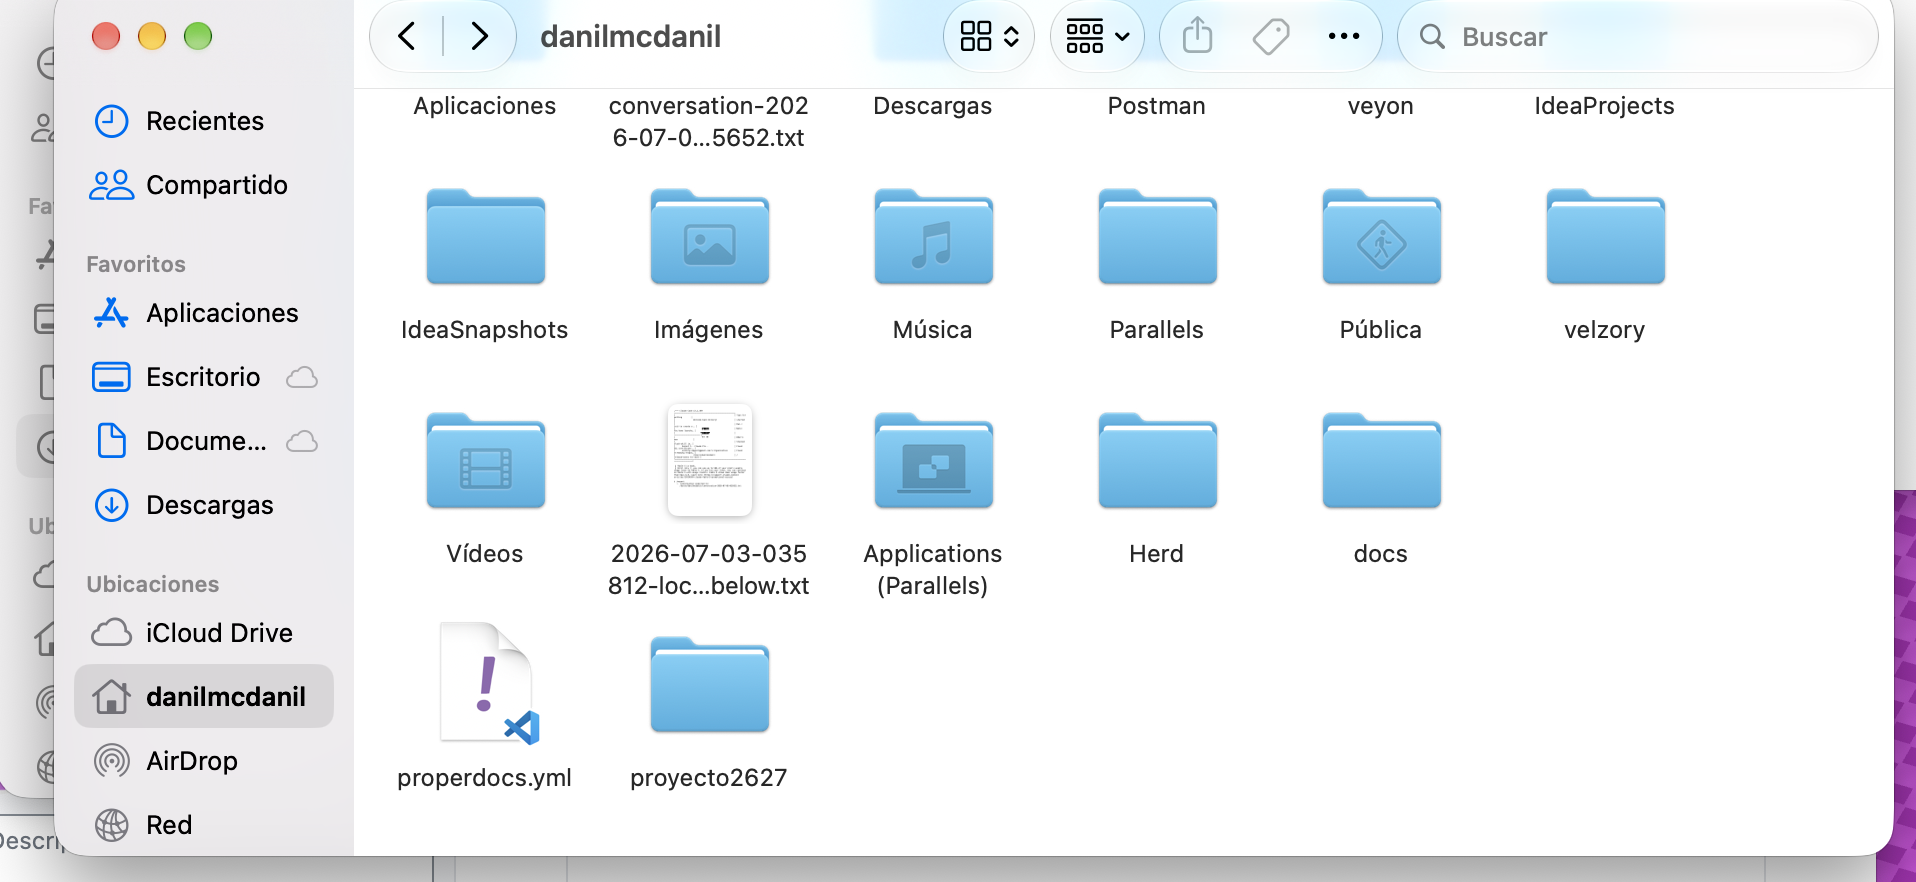Select iCloud Drive in the sidebar

(204, 633)
